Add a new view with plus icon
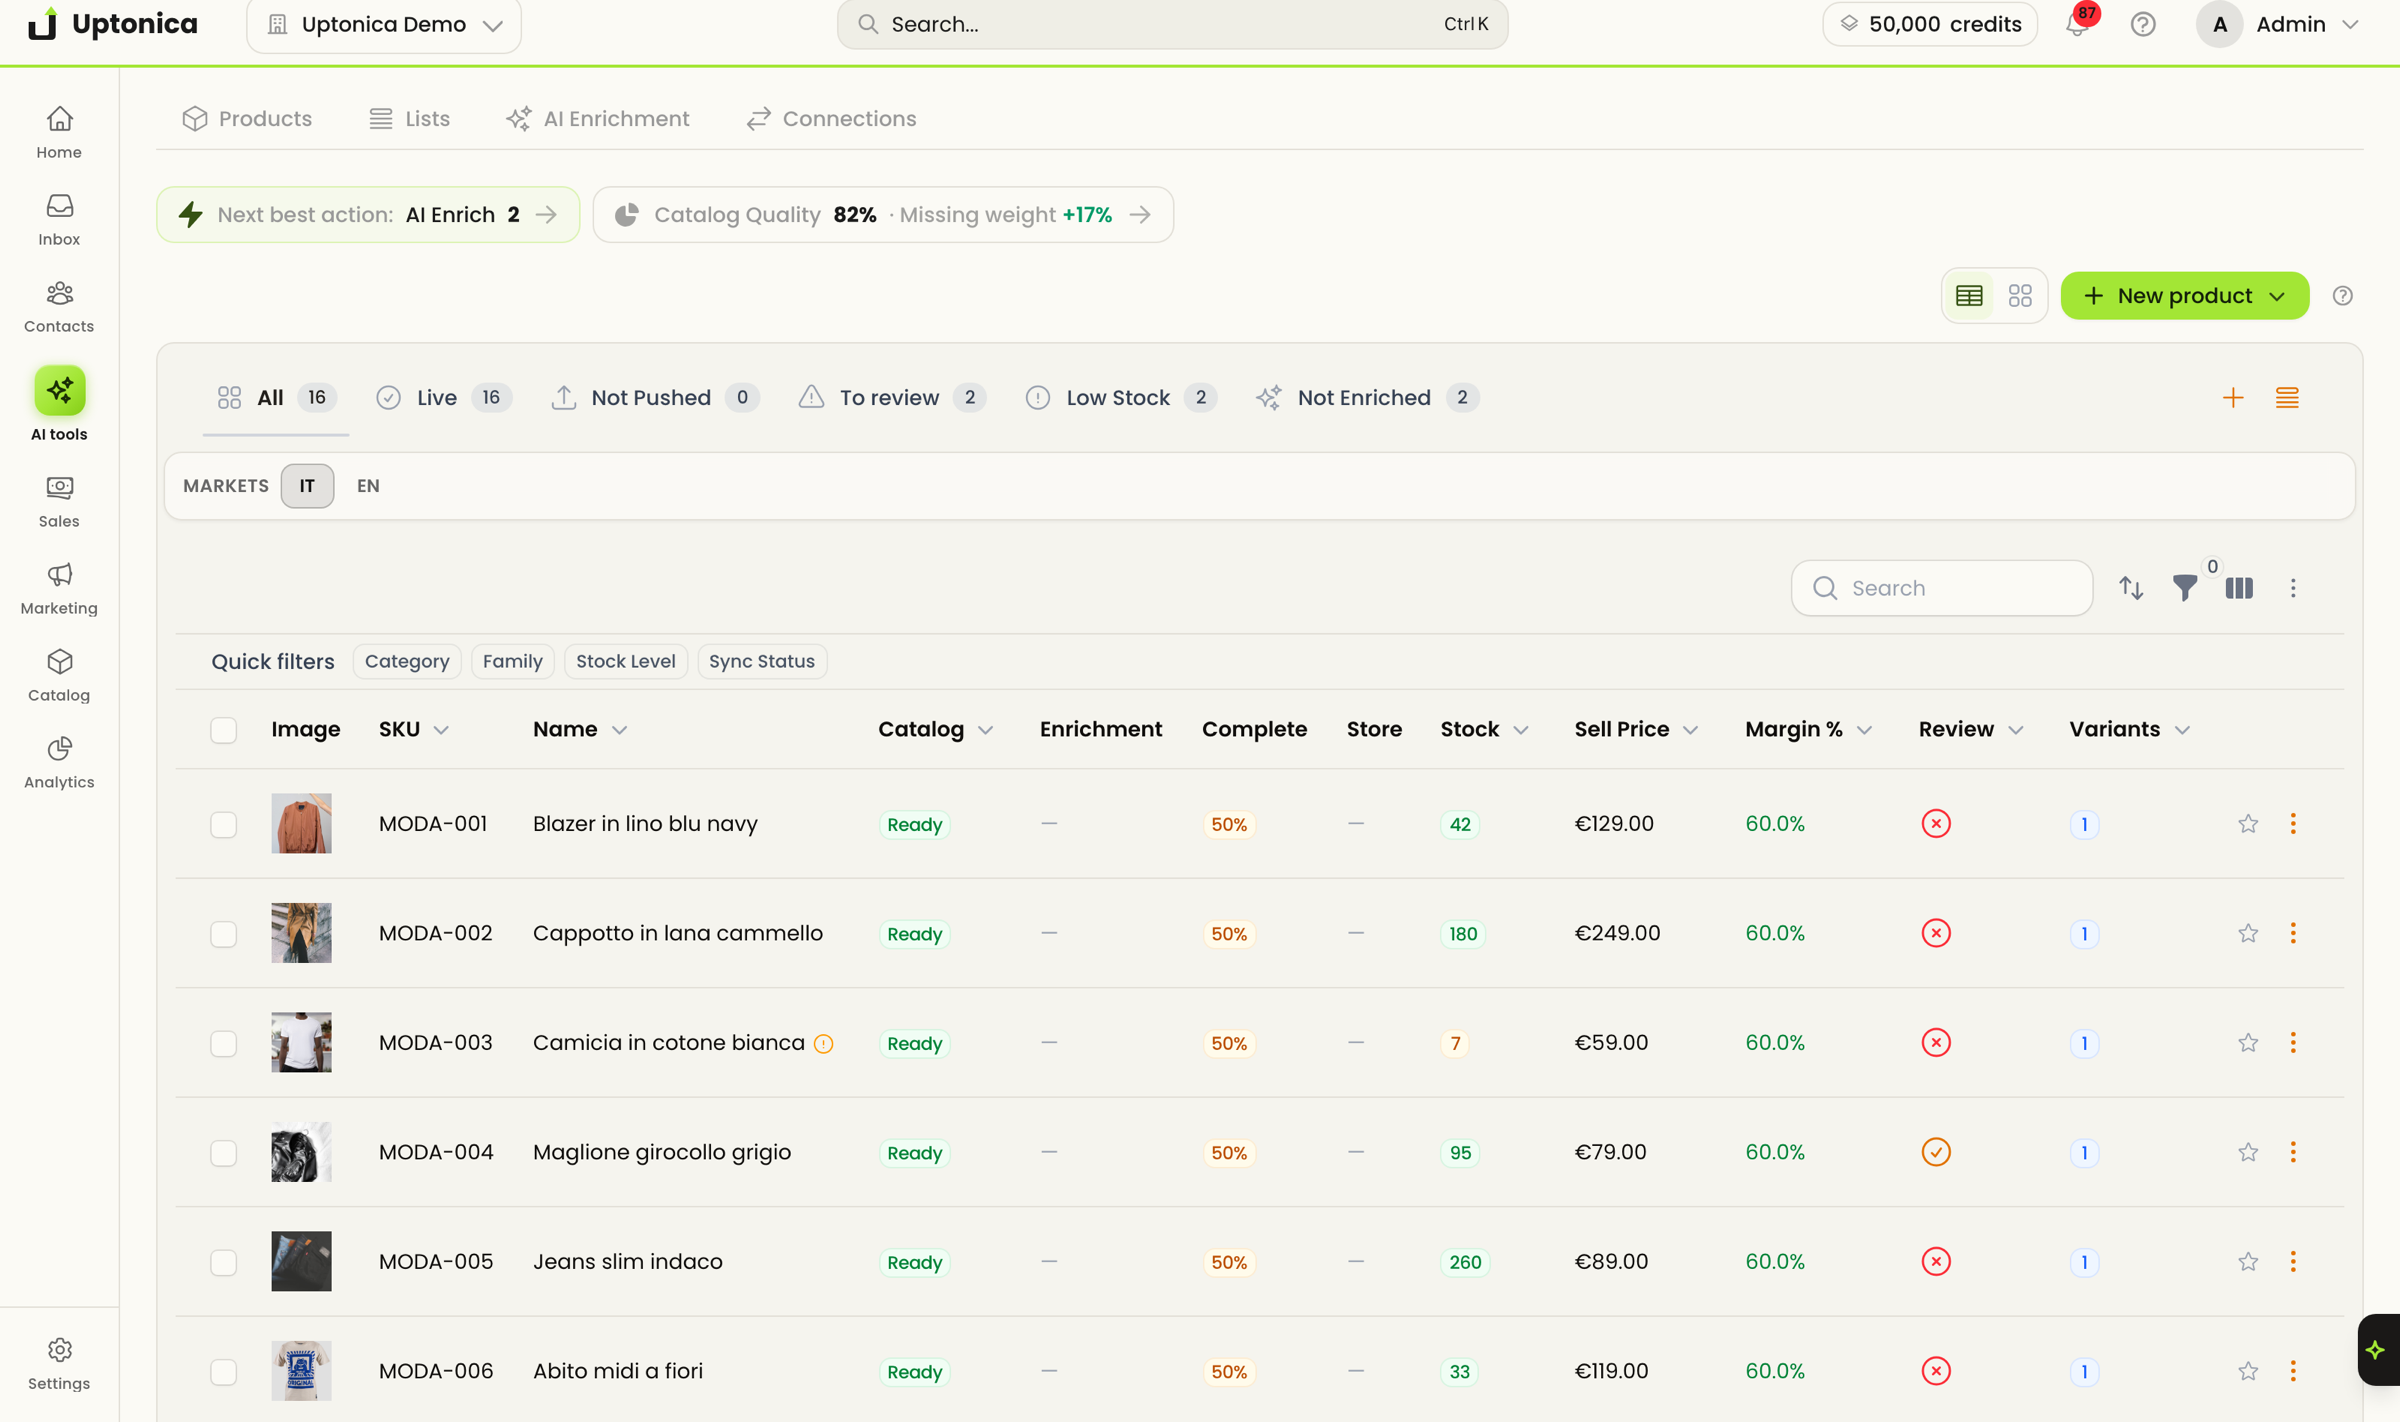This screenshot has width=2400, height=1422. tap(2233, 398)
